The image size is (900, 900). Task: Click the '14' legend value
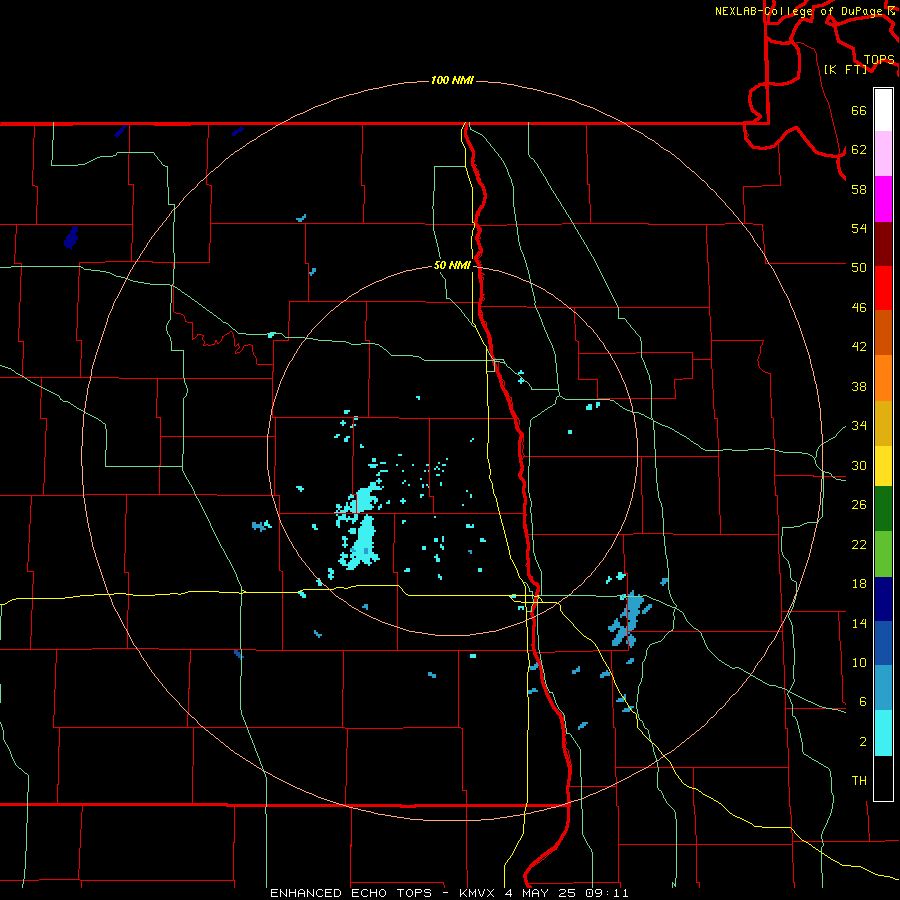pos(859,623)
